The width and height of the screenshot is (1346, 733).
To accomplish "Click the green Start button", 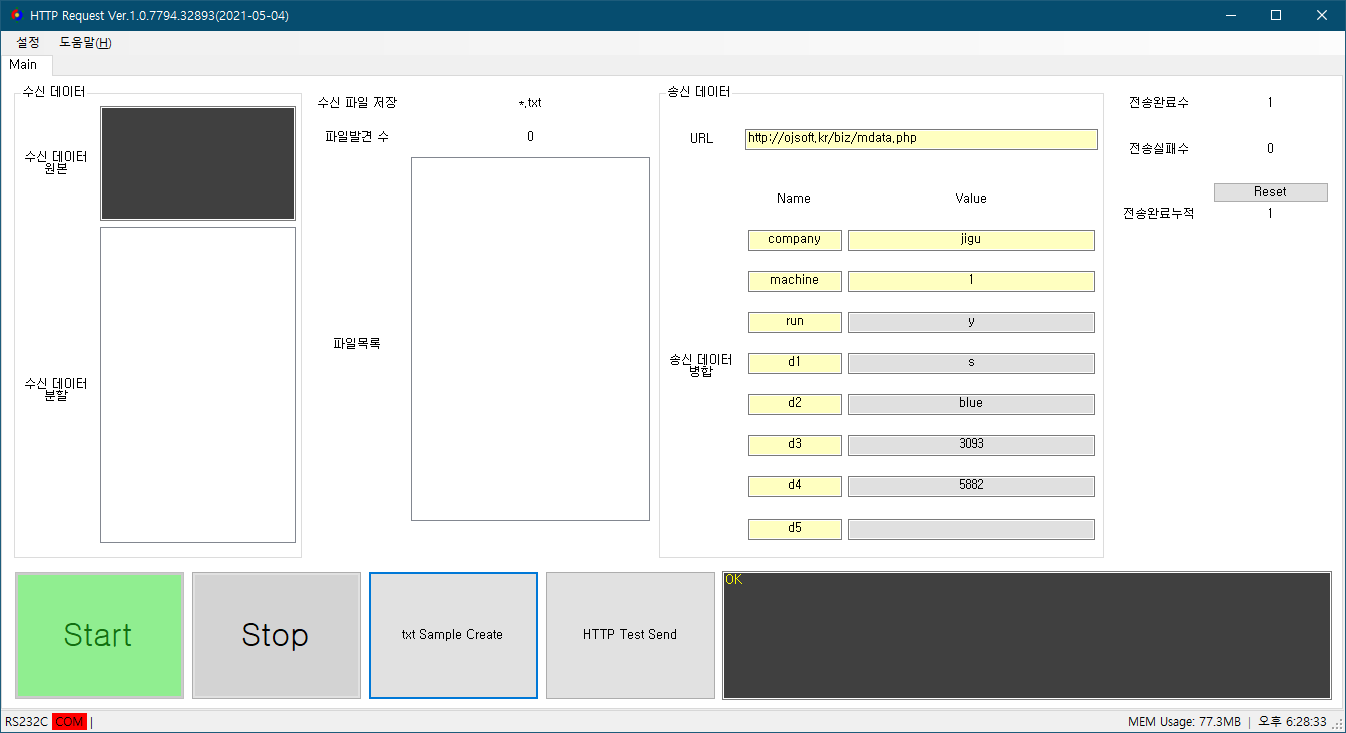I will point(99,635).
